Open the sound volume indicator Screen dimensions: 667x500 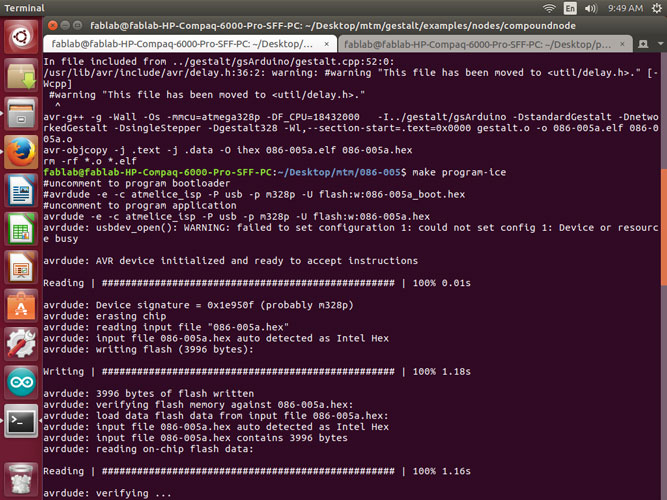[x=591, y=8]
